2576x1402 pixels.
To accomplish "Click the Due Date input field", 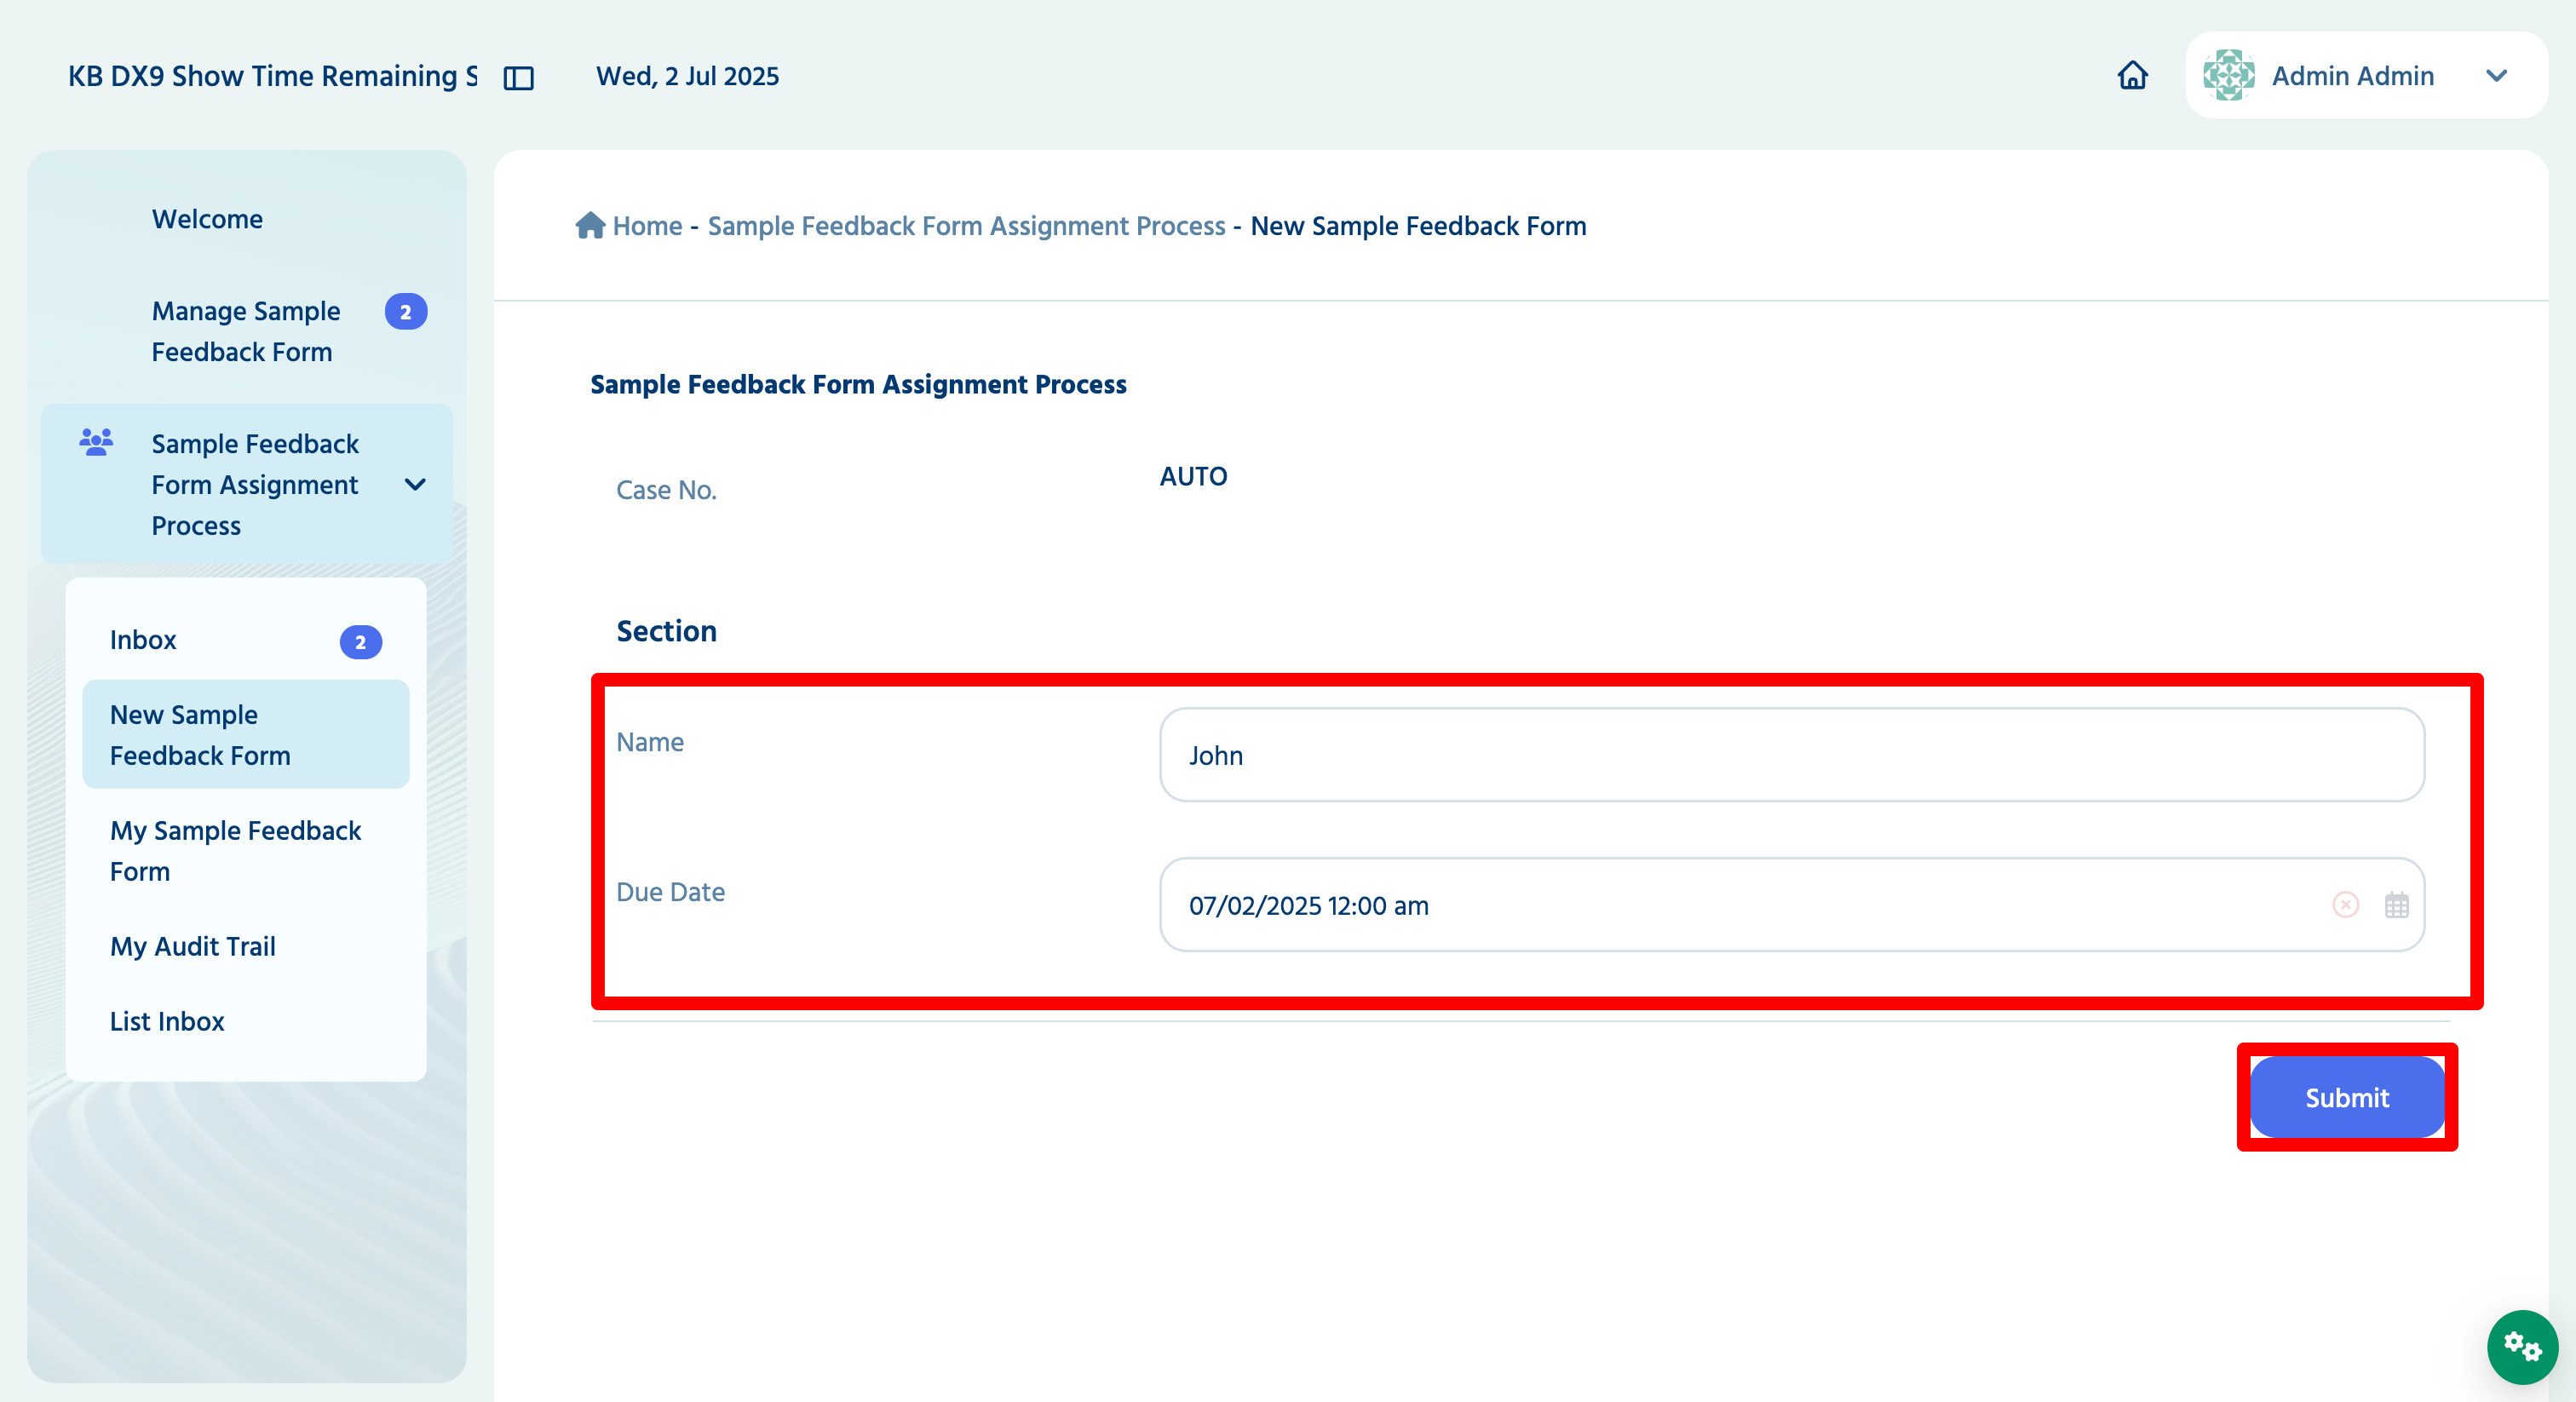I will click(1791, 904).
